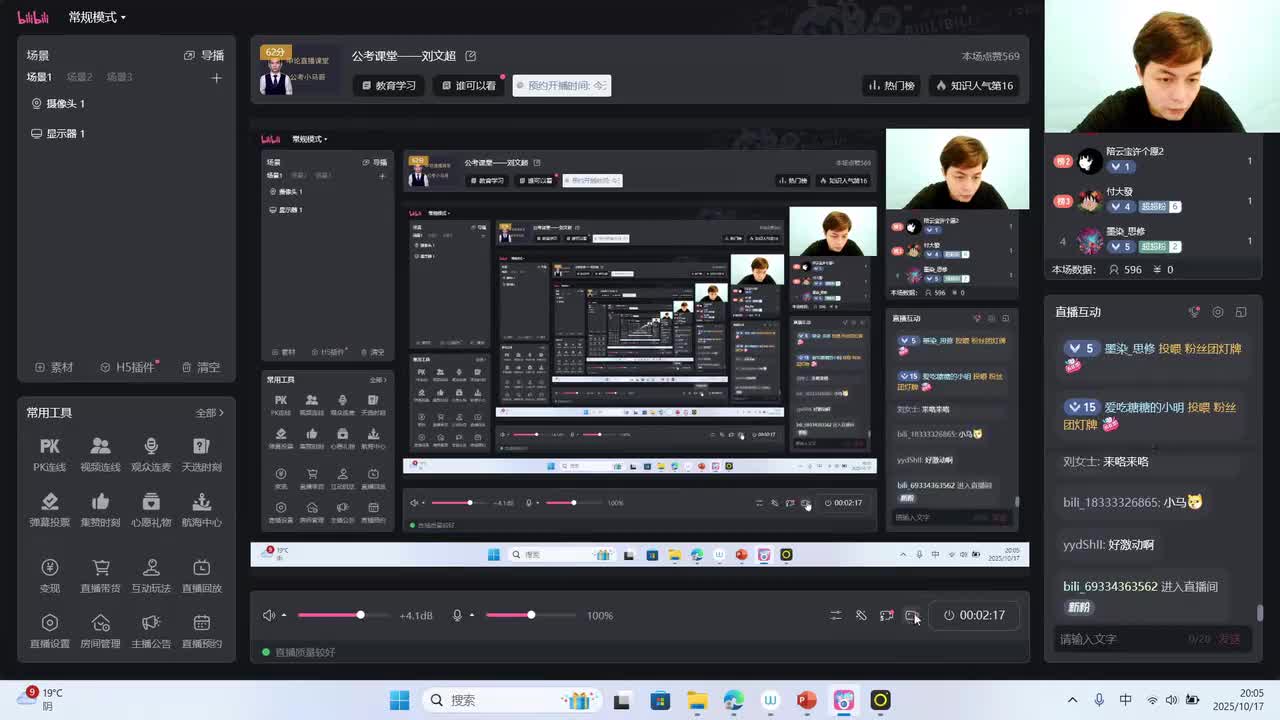Open the 教育学习 category selector

coord(389,86)
